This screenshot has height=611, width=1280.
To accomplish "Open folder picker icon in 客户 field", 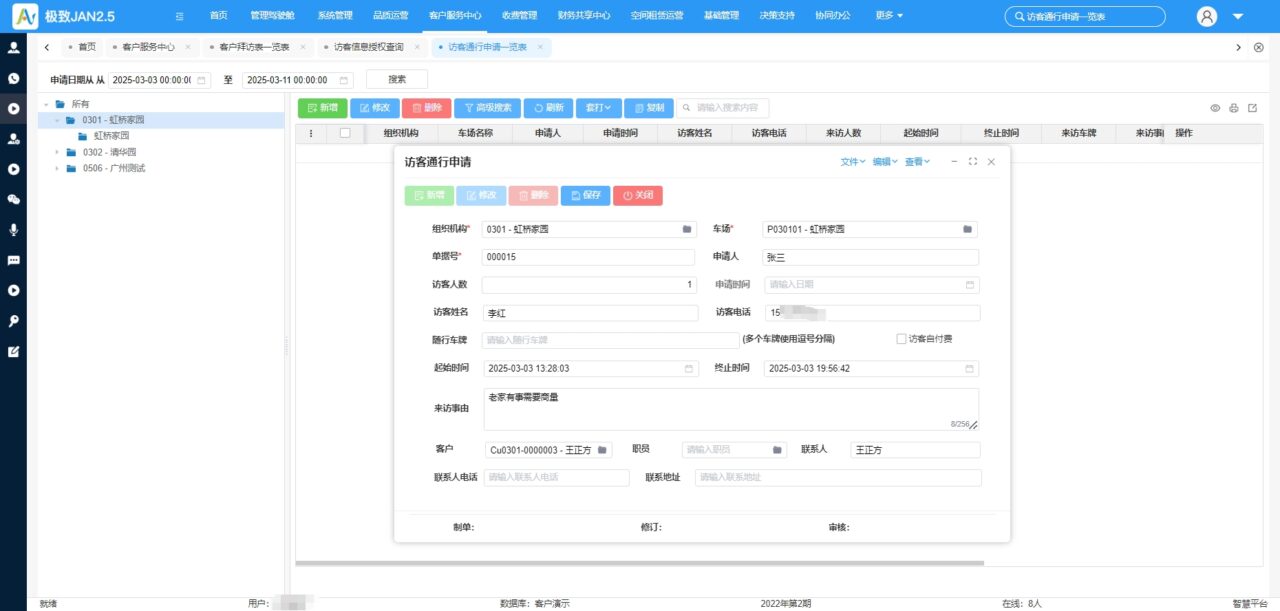I will coord(602,450).
